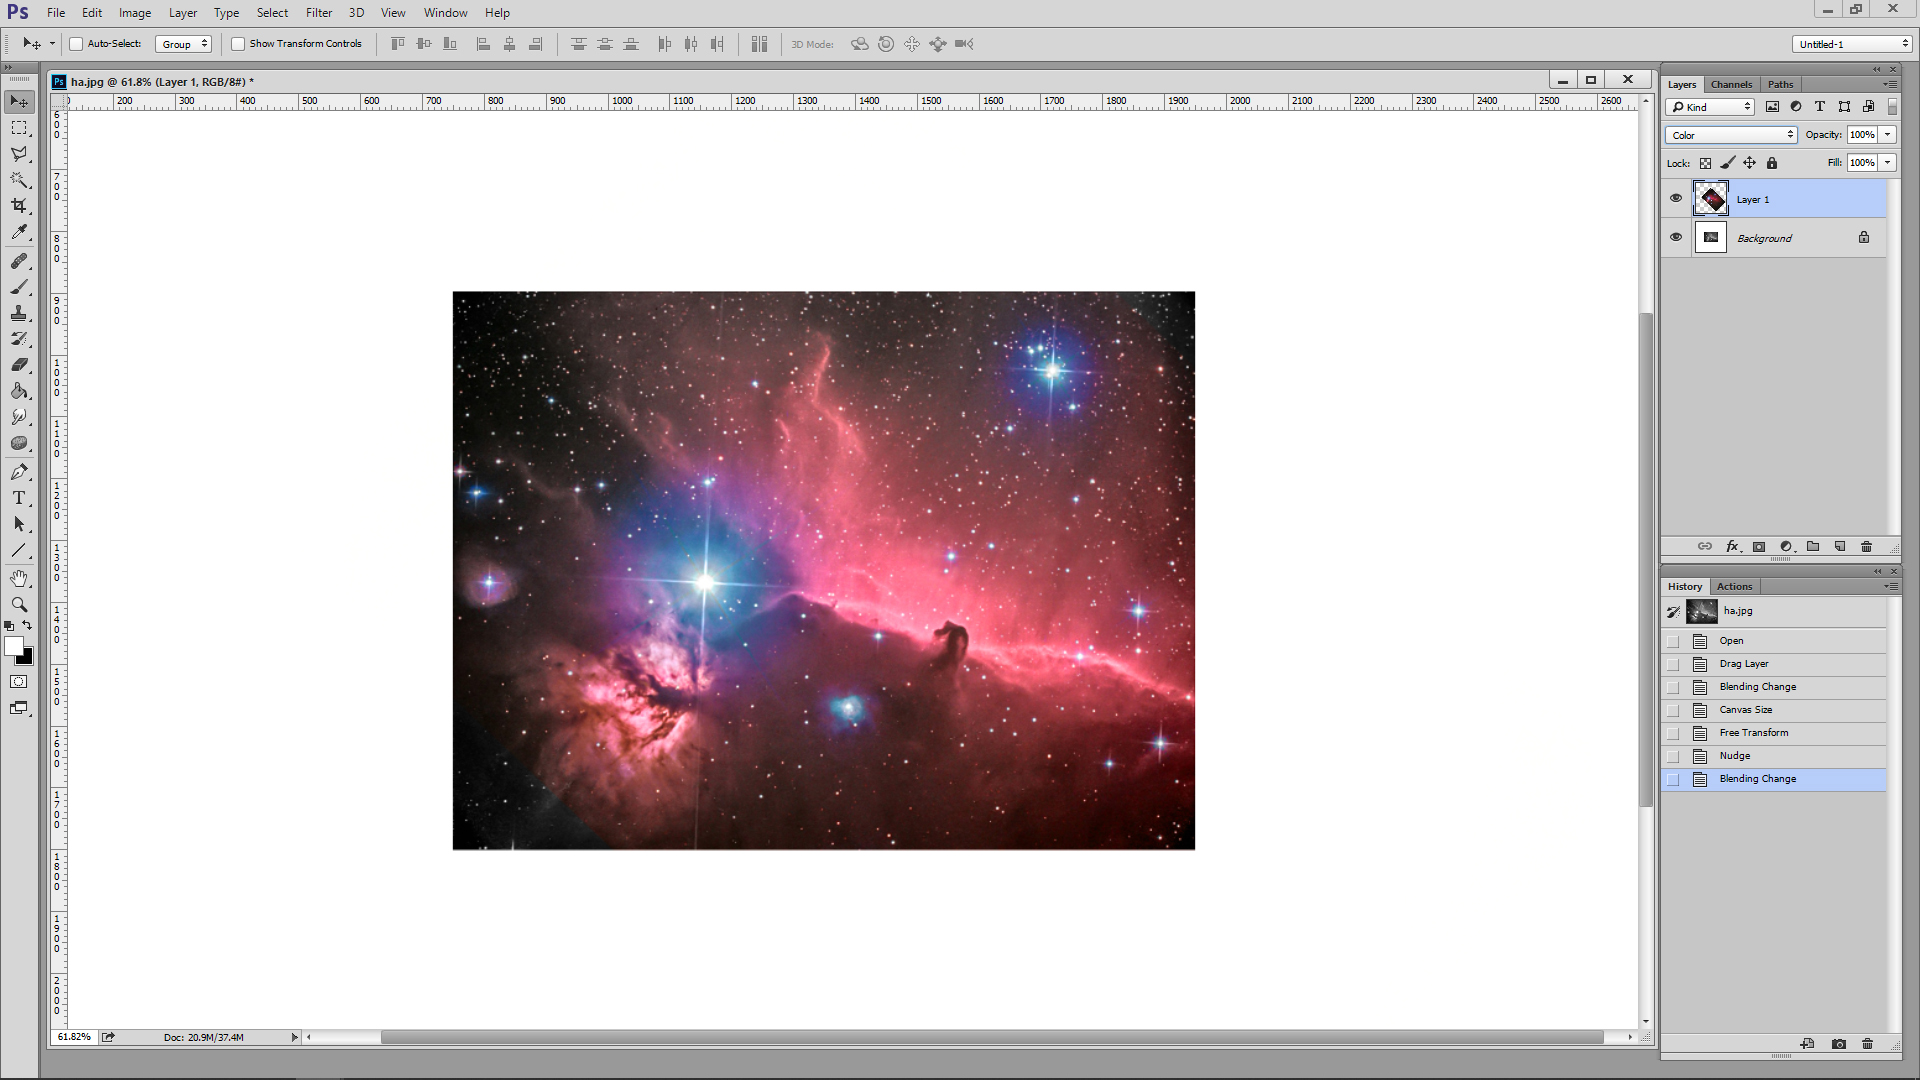Open the layer filter Kind dropdown
This screenshot has width=1920, height=1080.
[1710, 107]
